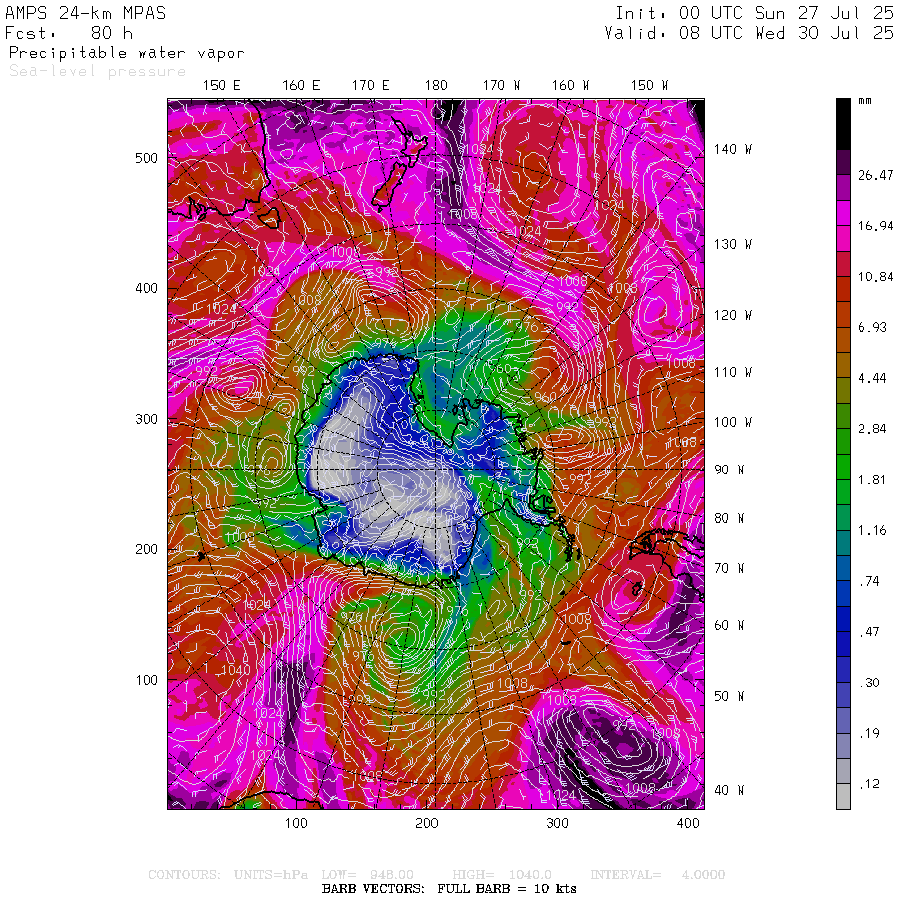Pick the black segment of the color bar

pos(843,124)
